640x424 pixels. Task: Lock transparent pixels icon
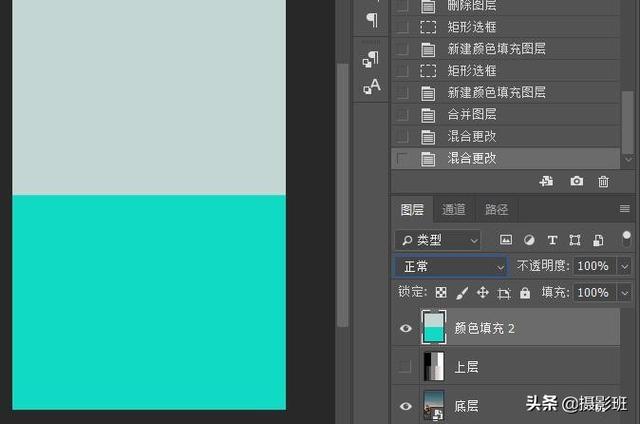click(x=441, y=292)
